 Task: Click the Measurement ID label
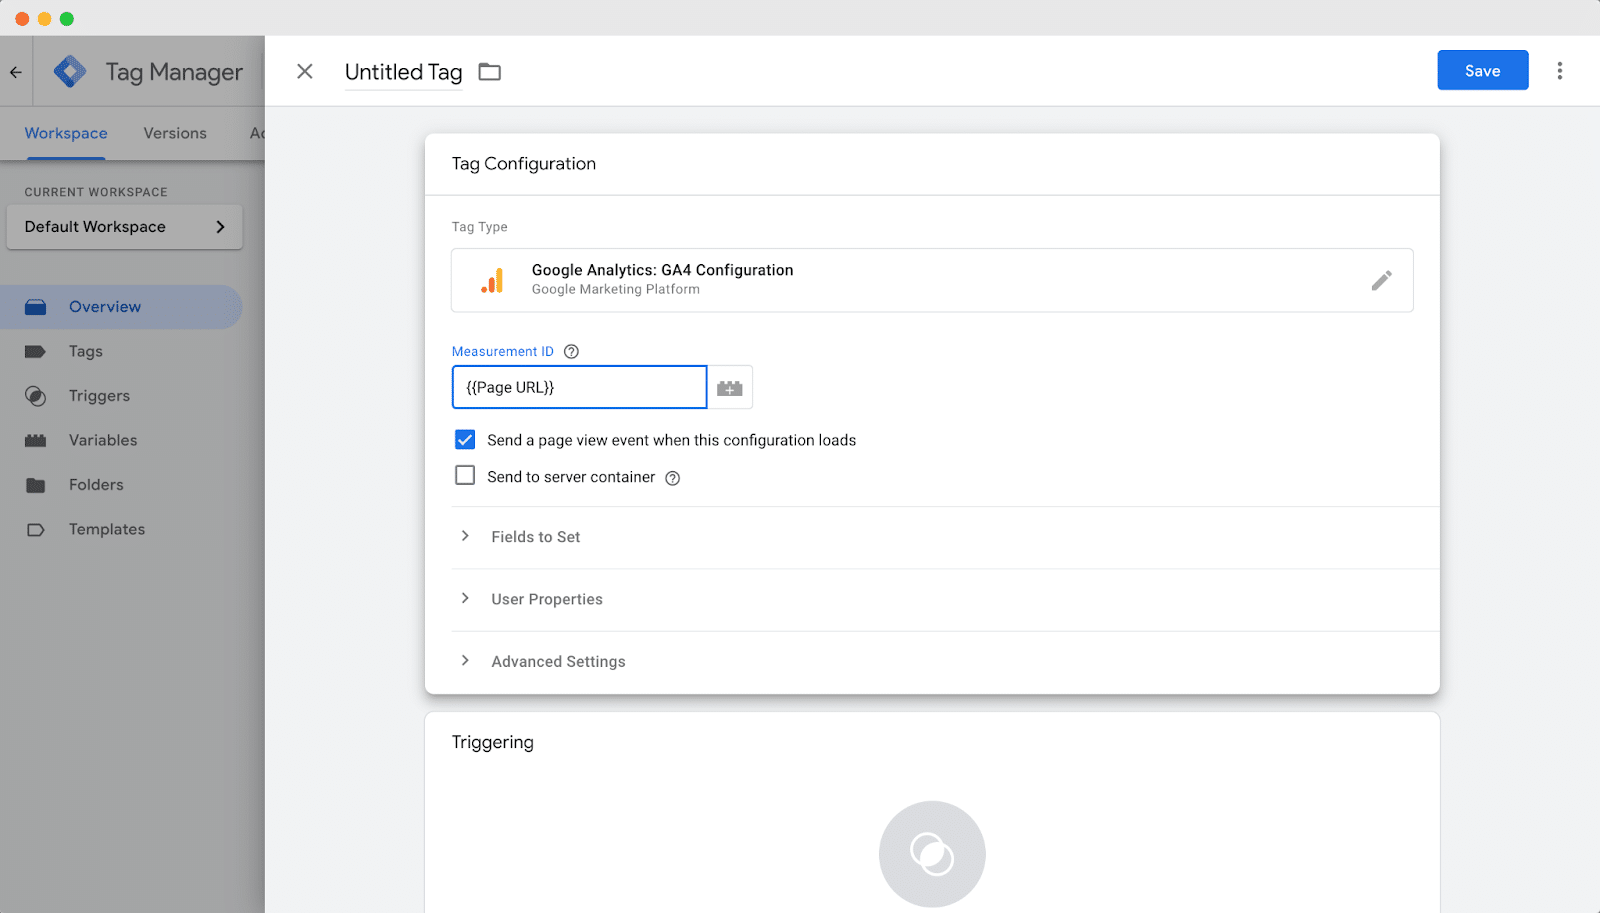(x=503, y=351)
